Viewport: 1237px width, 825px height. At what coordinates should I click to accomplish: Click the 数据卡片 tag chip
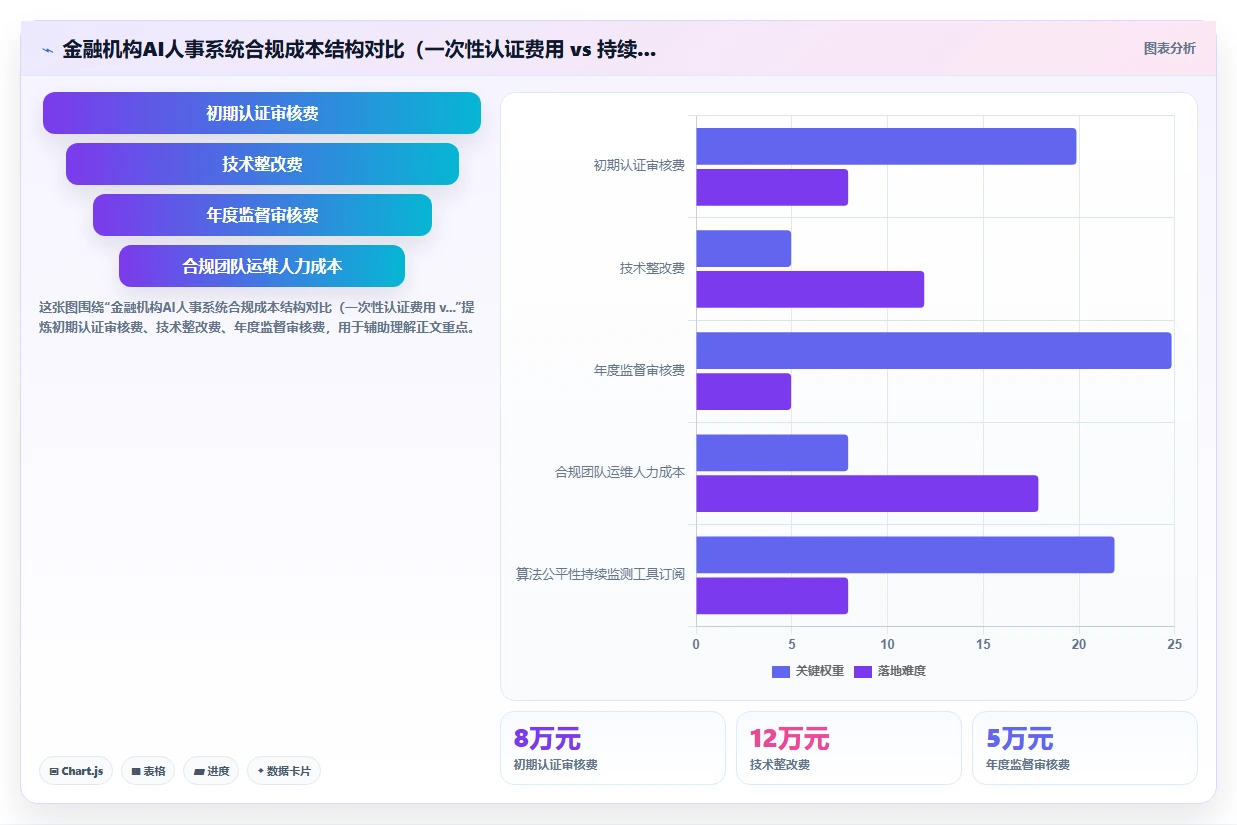284,771
